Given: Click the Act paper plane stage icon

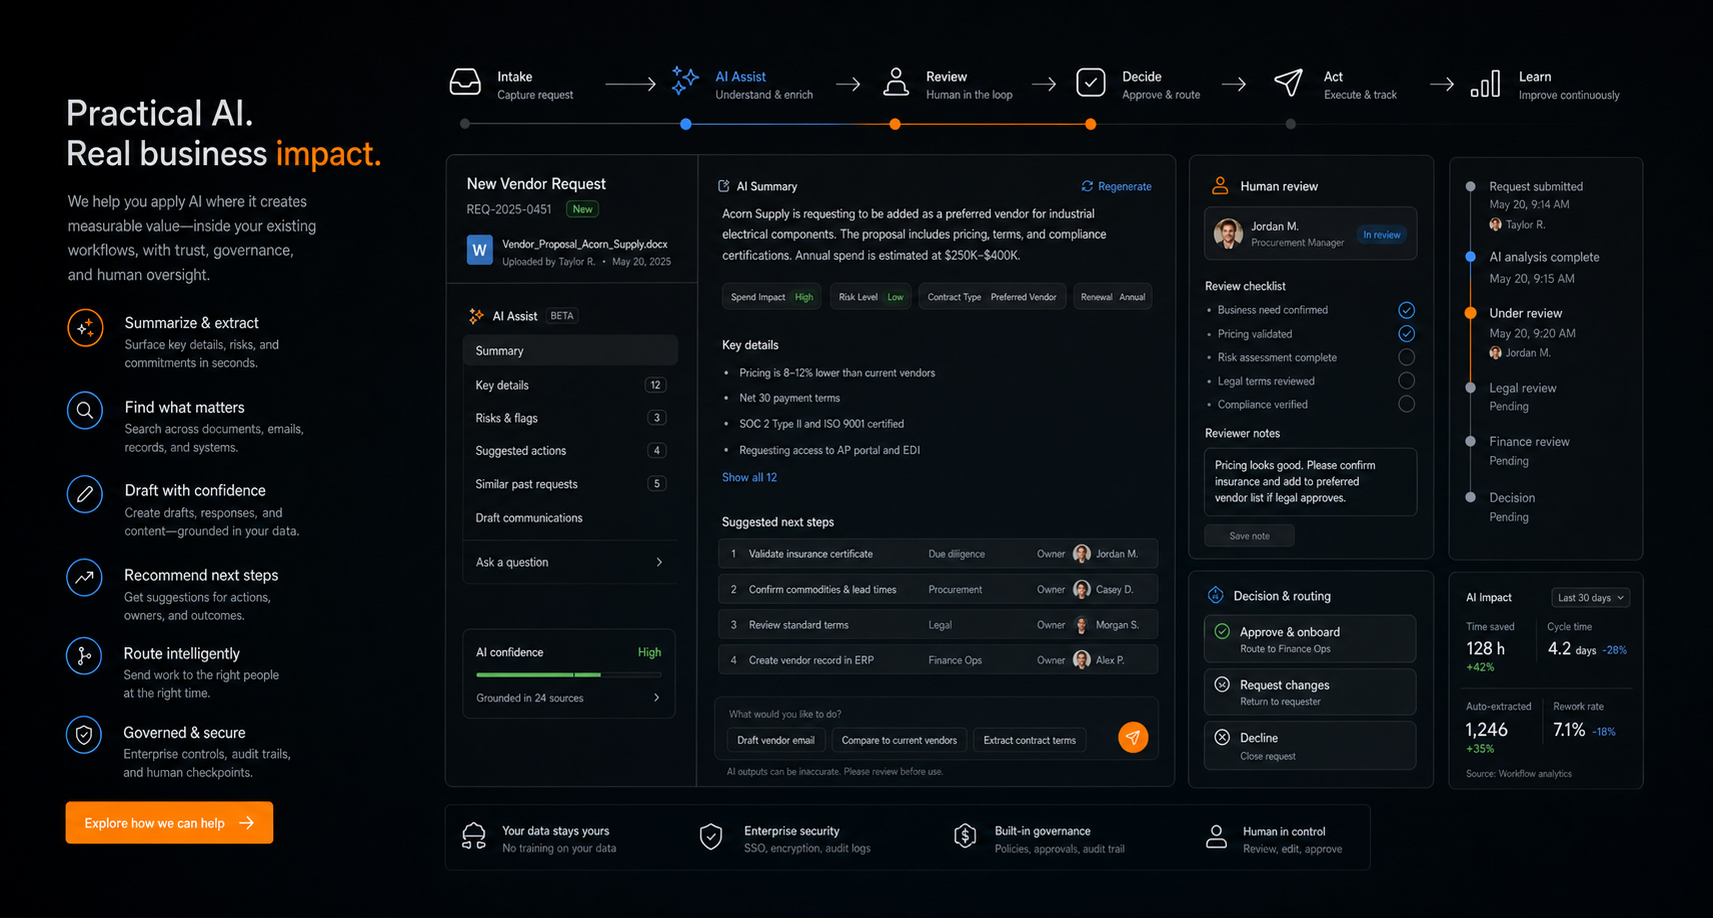Looking at the screenshot, I should click(1288, 82).
